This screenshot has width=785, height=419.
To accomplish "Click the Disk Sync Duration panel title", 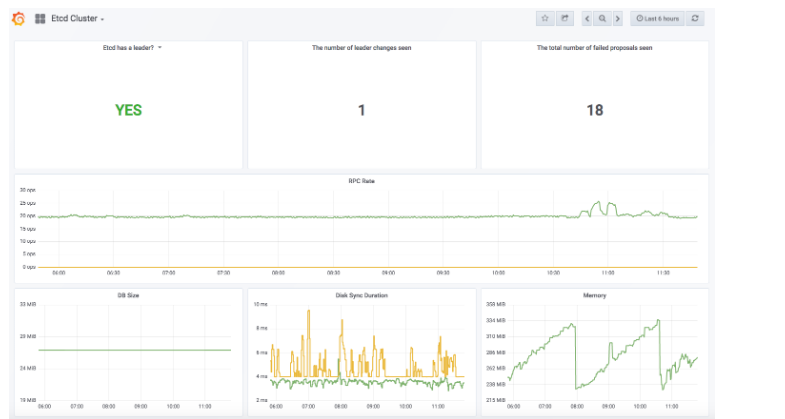I will pyautogui.click(x=361, y=295).
